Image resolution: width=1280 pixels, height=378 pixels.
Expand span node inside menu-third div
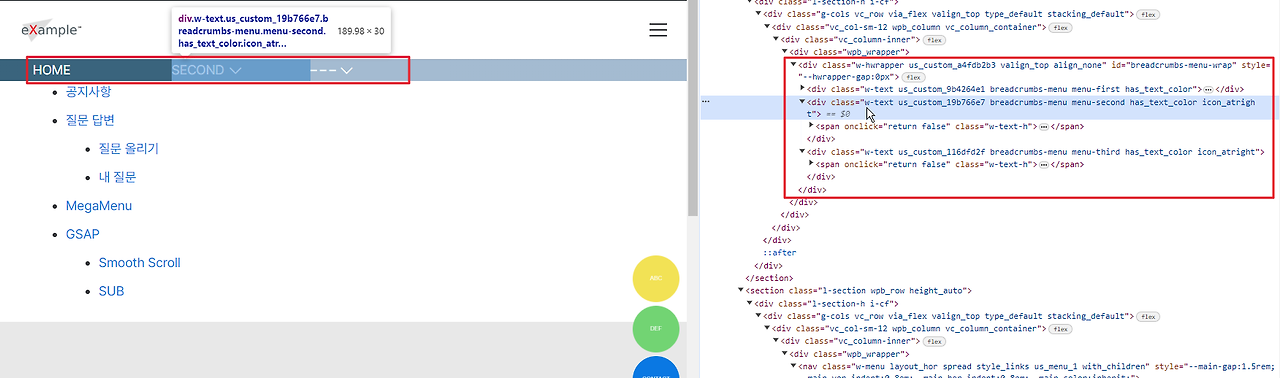tap(812, 164)
